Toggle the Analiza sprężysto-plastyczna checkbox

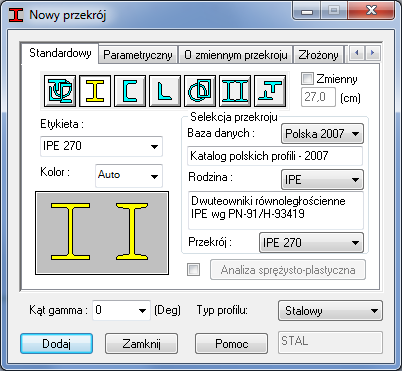click(193, 269)
